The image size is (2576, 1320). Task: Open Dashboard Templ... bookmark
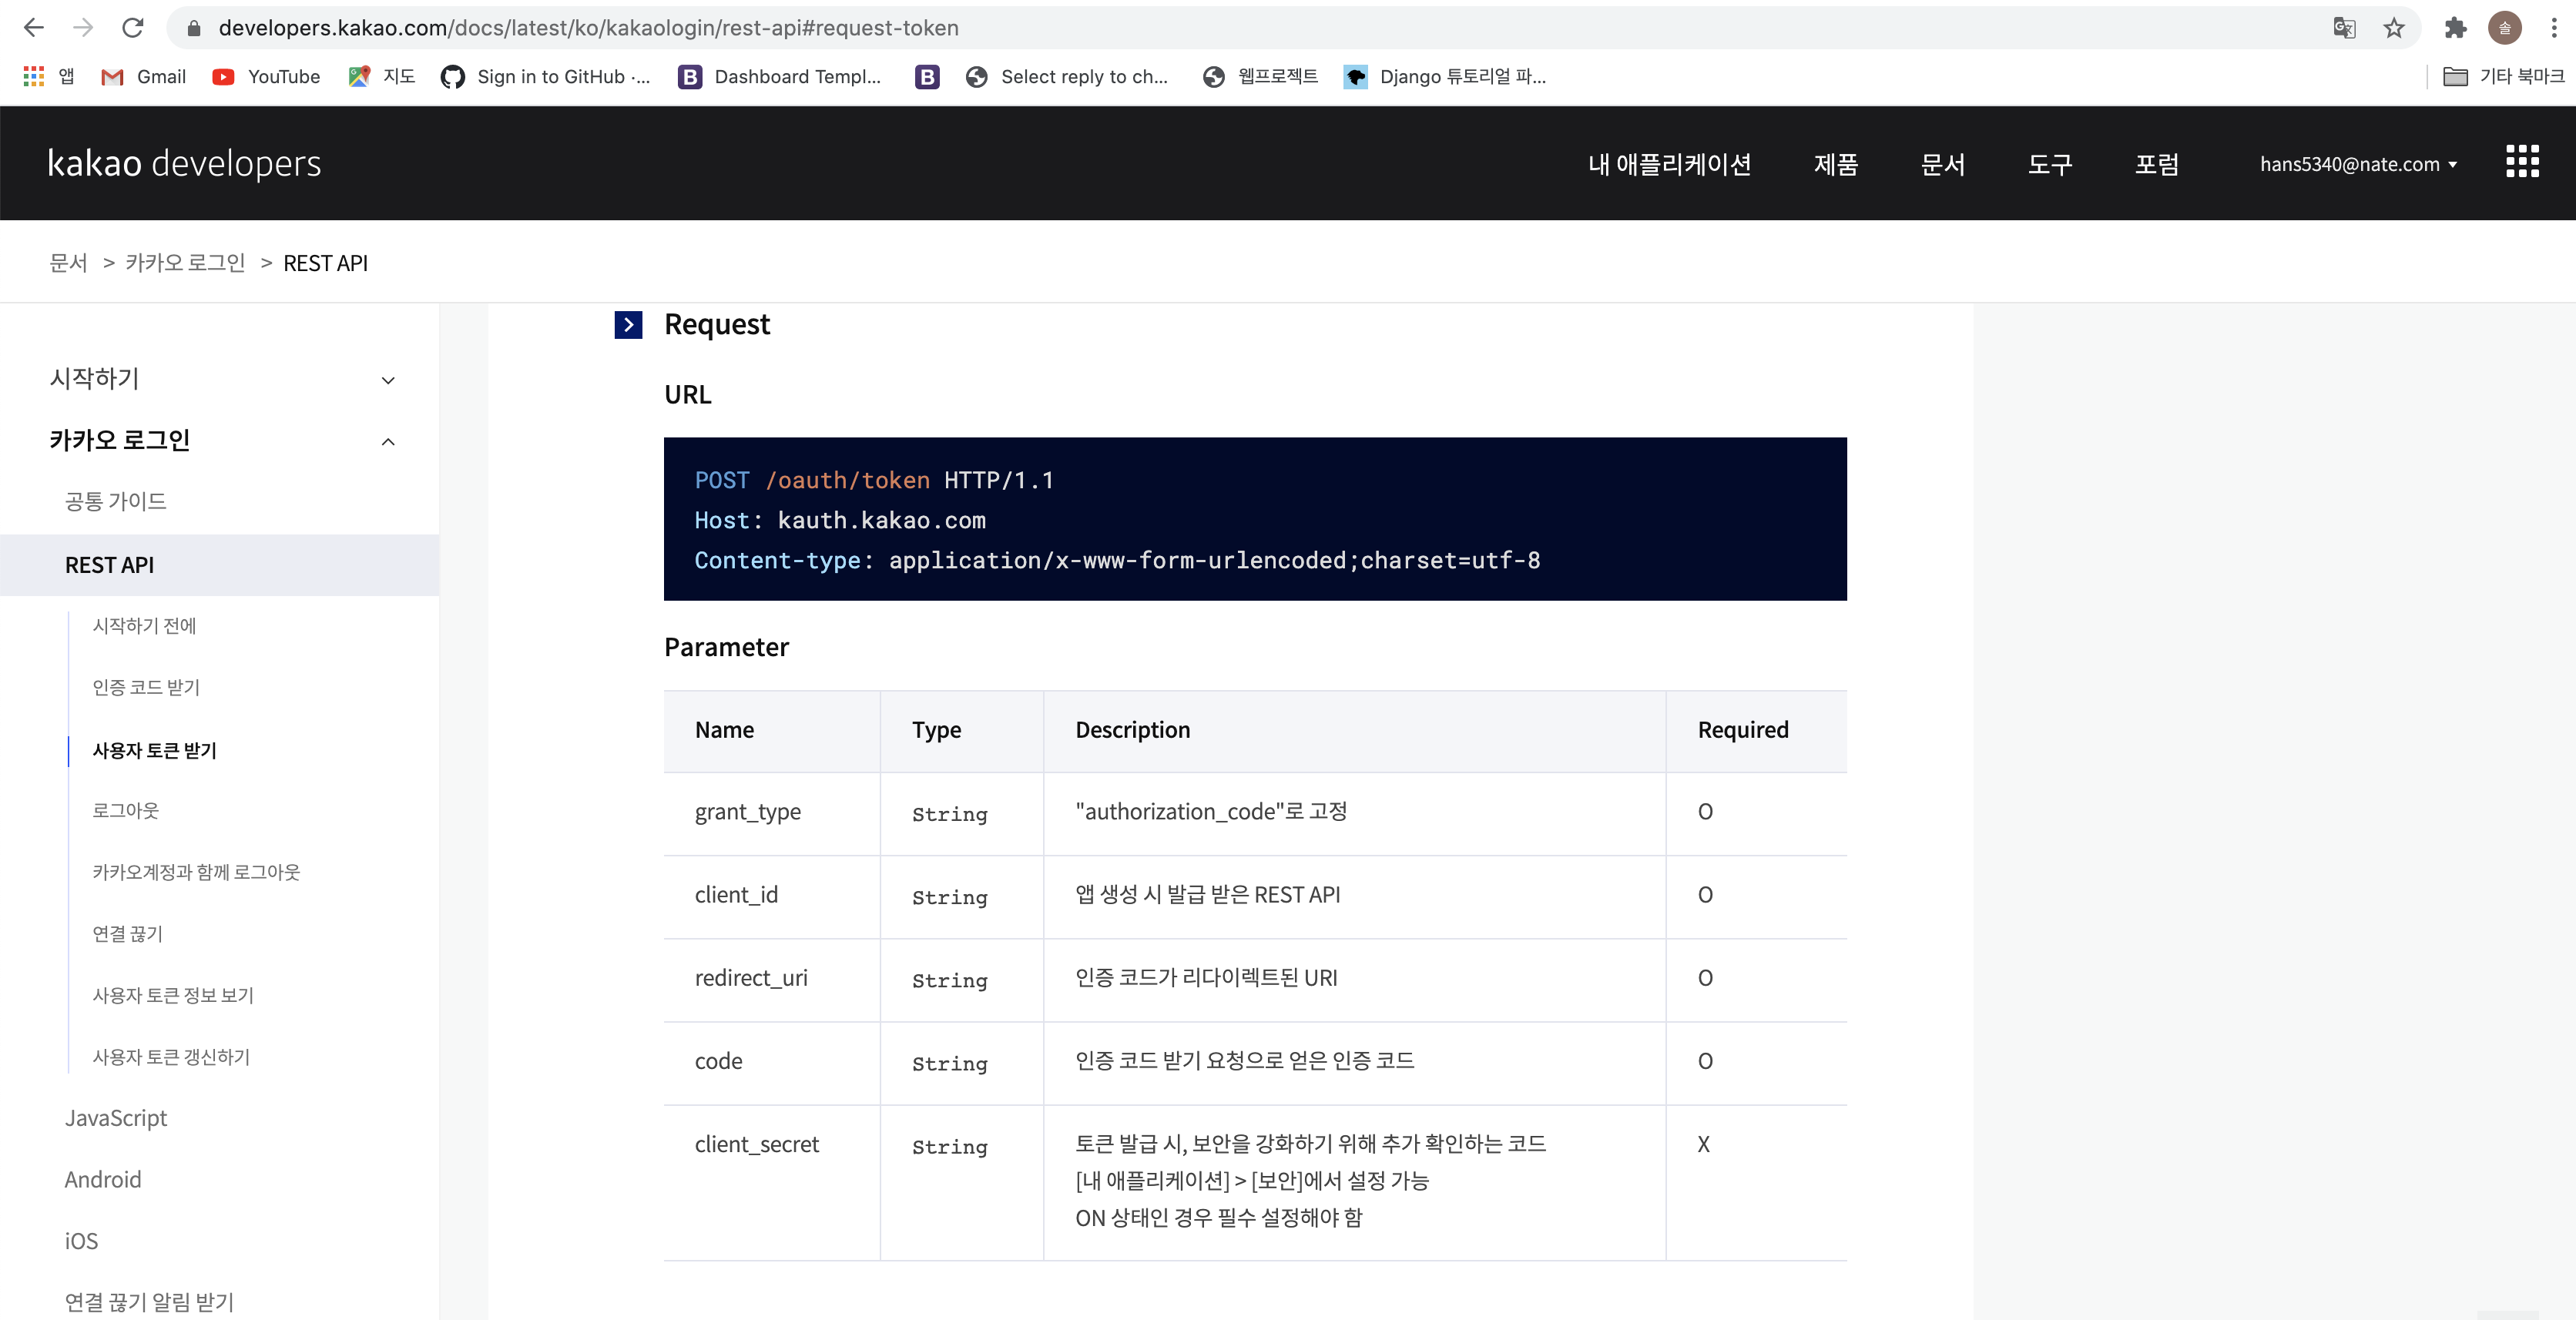pos(780,77)
